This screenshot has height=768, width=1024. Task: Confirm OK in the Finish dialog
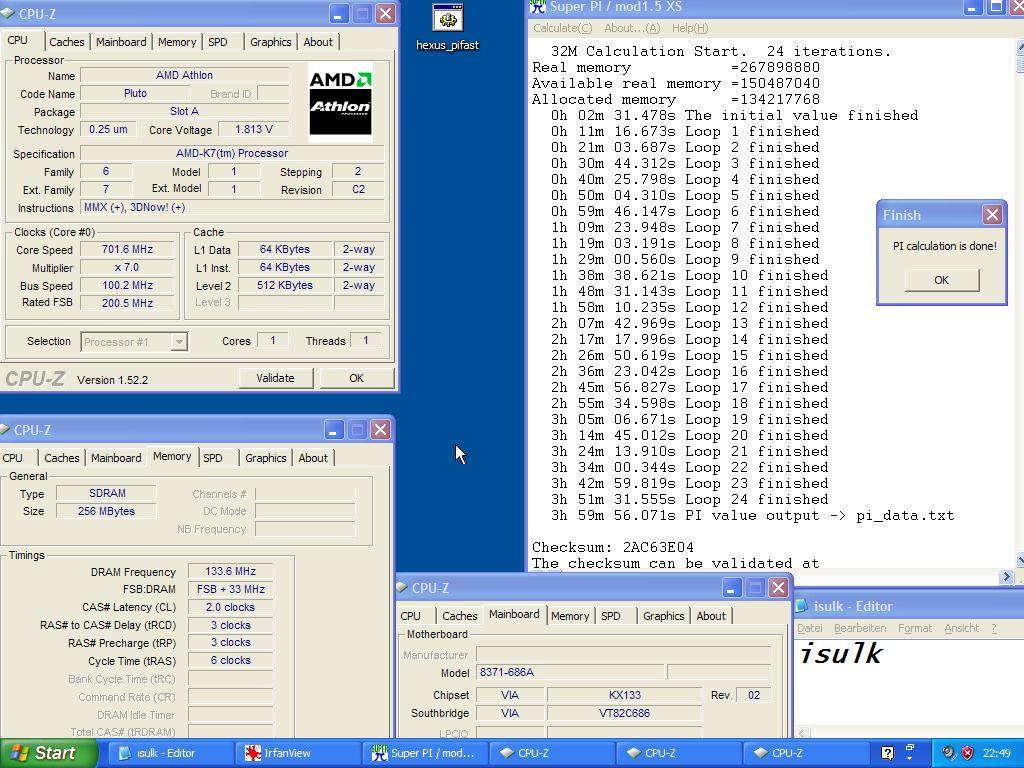(942, 280)
